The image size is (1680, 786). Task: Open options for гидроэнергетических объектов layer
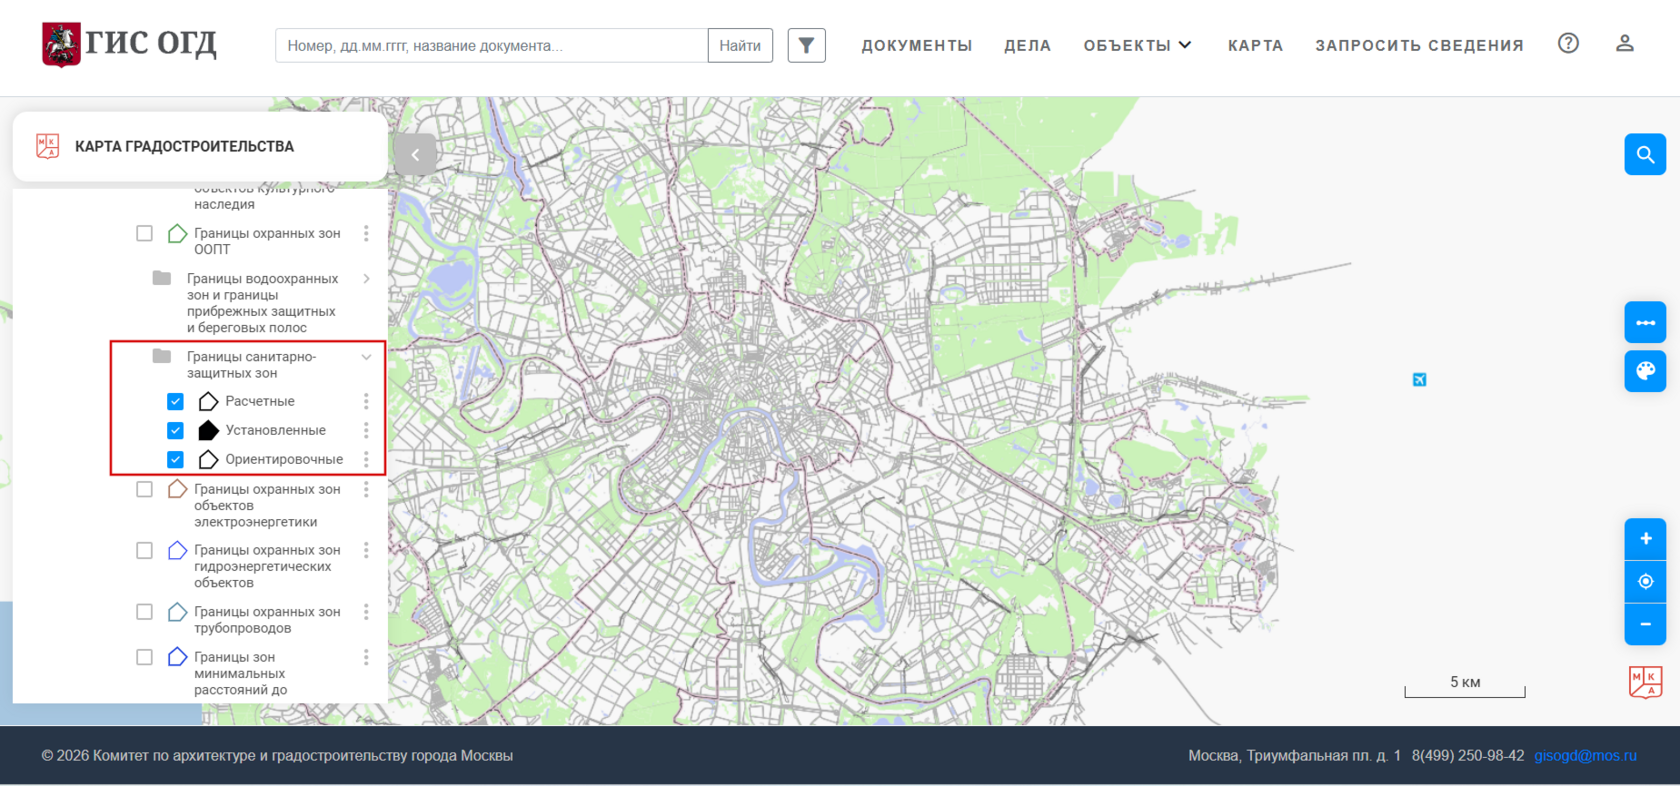pos(366,550)
